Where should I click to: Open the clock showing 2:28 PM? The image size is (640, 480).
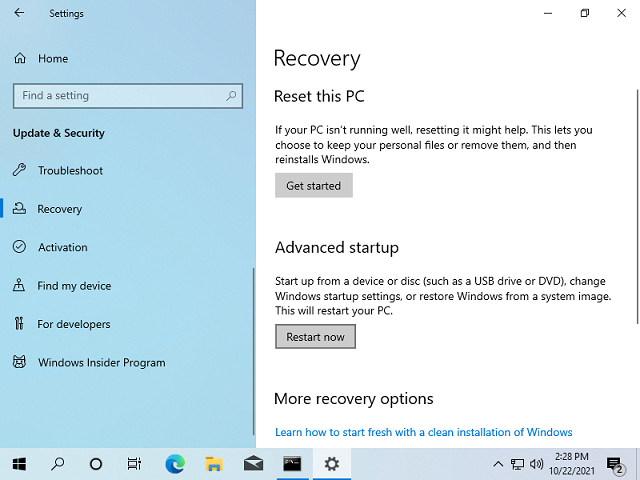point(571,464)
